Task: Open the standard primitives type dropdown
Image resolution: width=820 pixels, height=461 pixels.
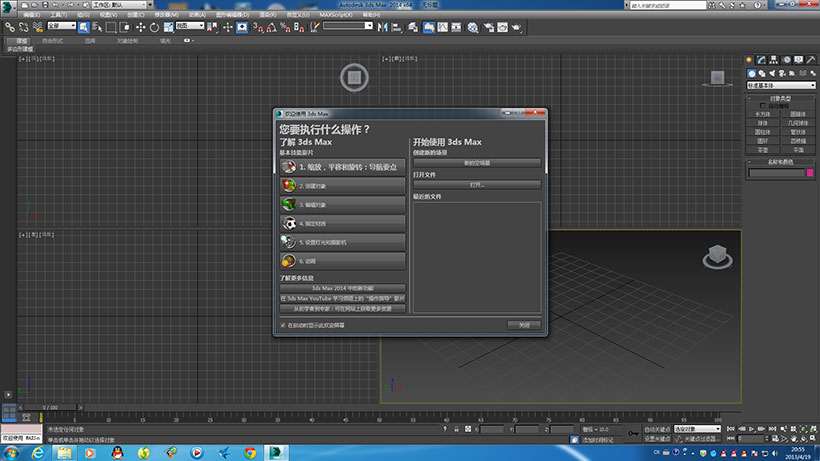Action: pyautogui.click(x=781, y=85)
